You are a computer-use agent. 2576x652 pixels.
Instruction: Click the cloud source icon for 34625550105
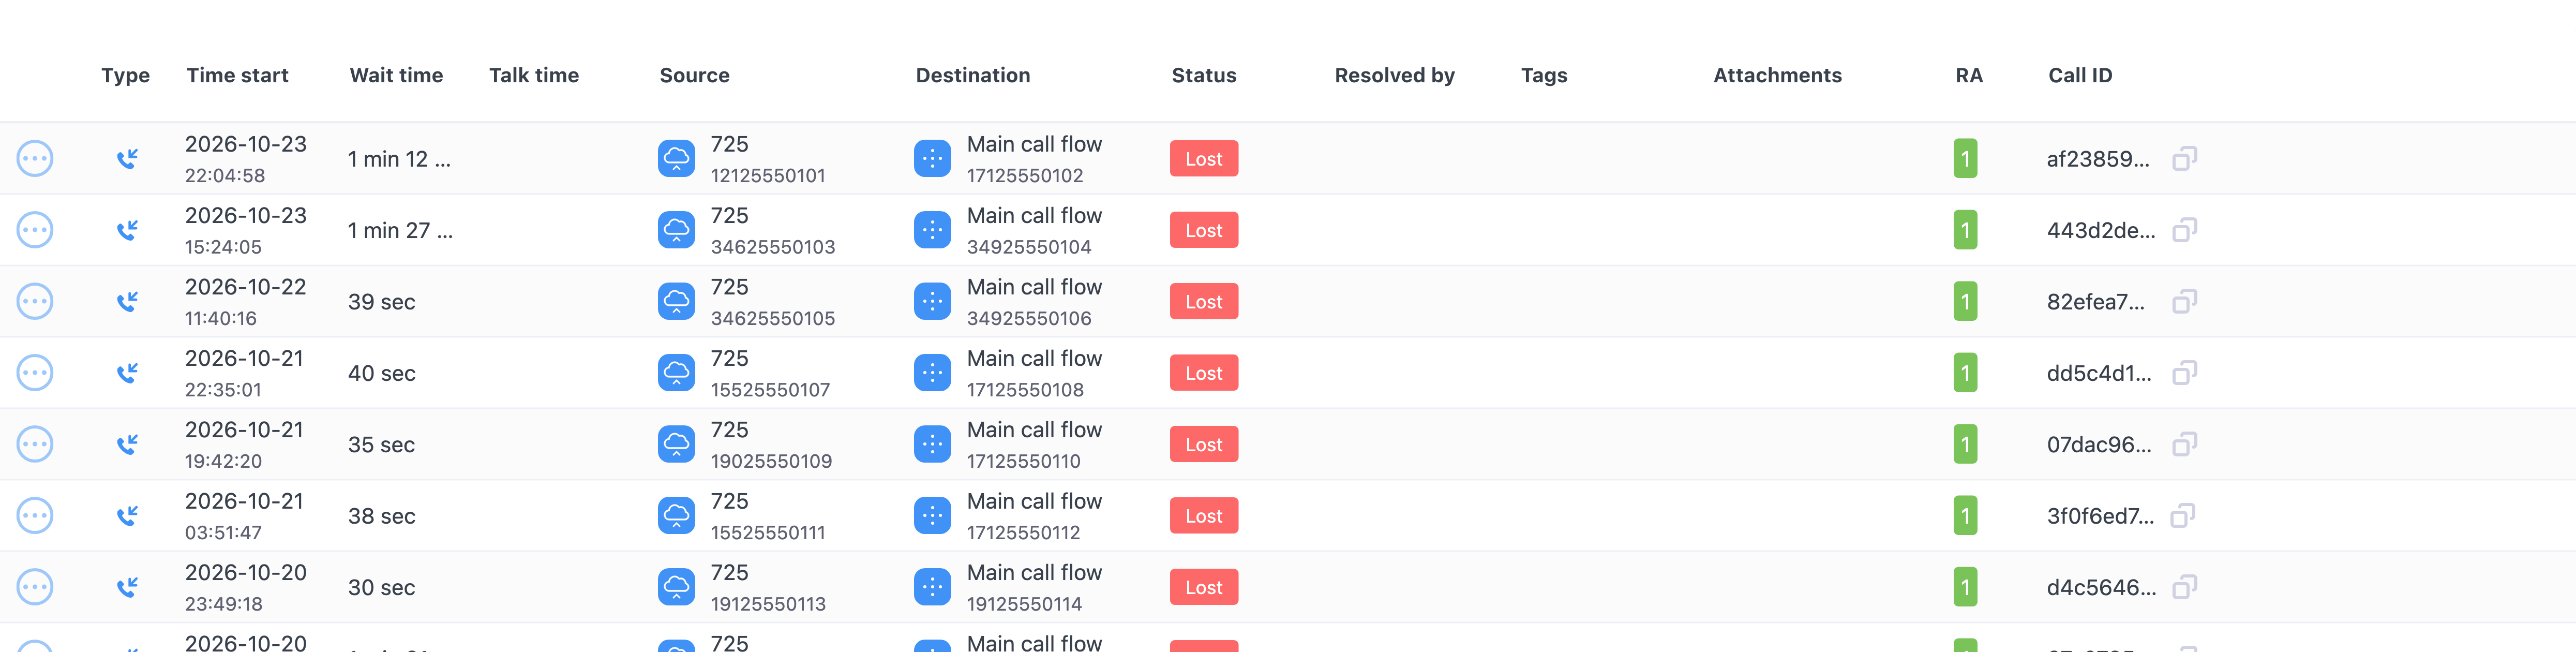coord(676,301)
